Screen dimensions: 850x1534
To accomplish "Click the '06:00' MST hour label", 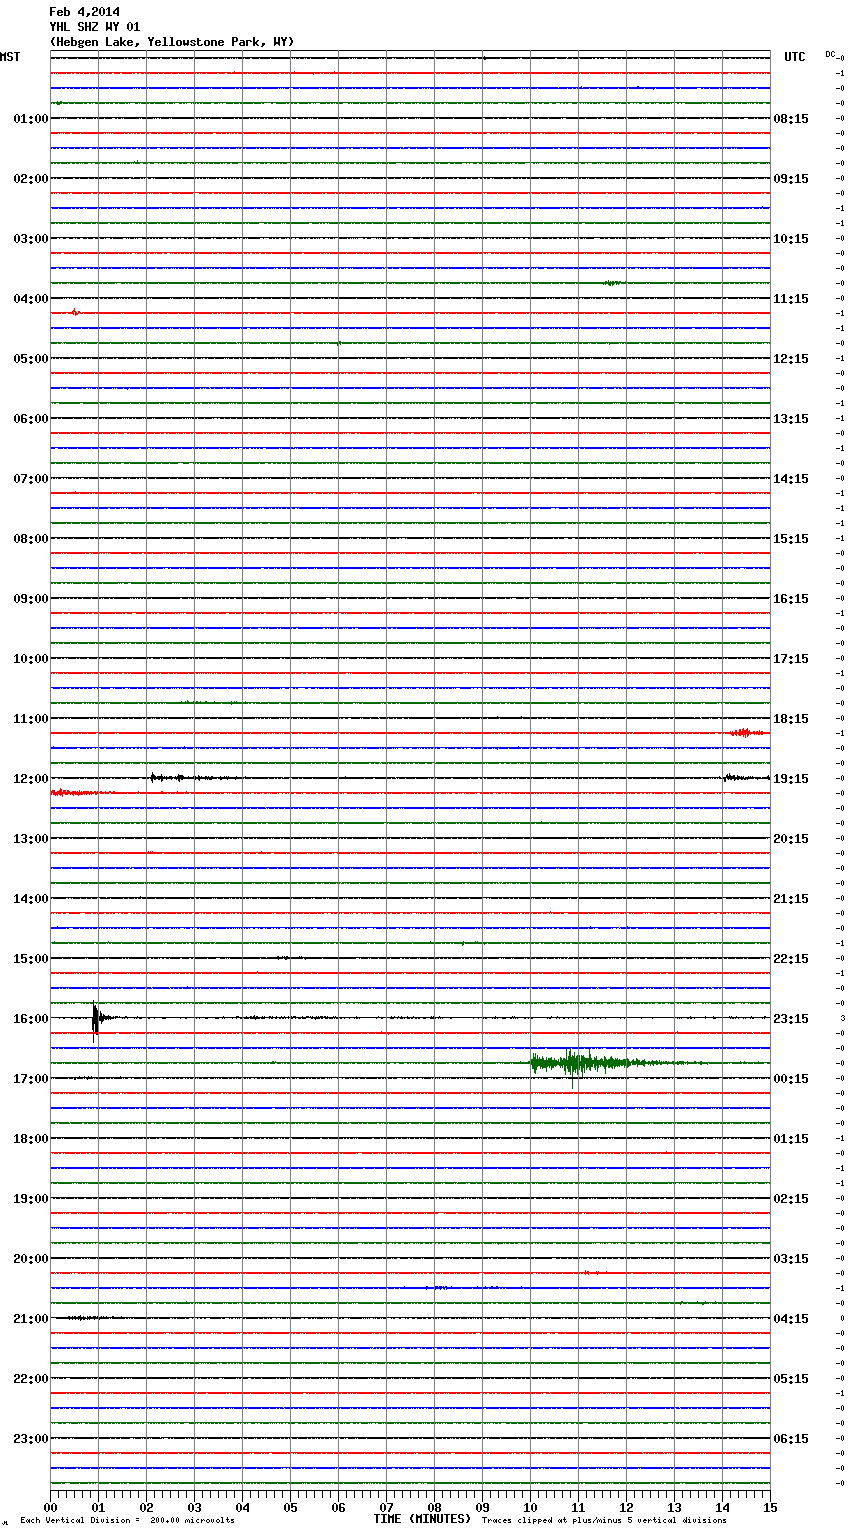I will click(30, 419).
